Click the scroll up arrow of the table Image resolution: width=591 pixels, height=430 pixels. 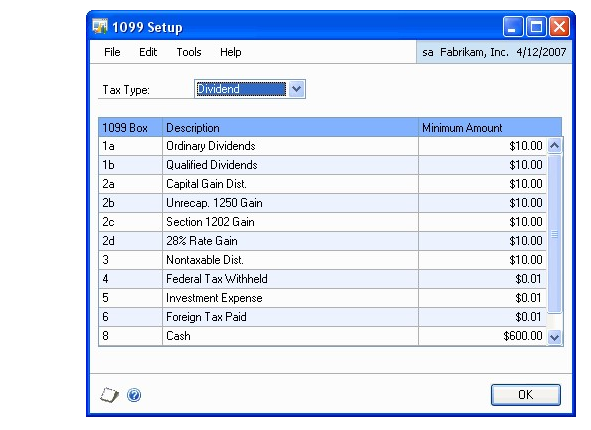point(554,146)
